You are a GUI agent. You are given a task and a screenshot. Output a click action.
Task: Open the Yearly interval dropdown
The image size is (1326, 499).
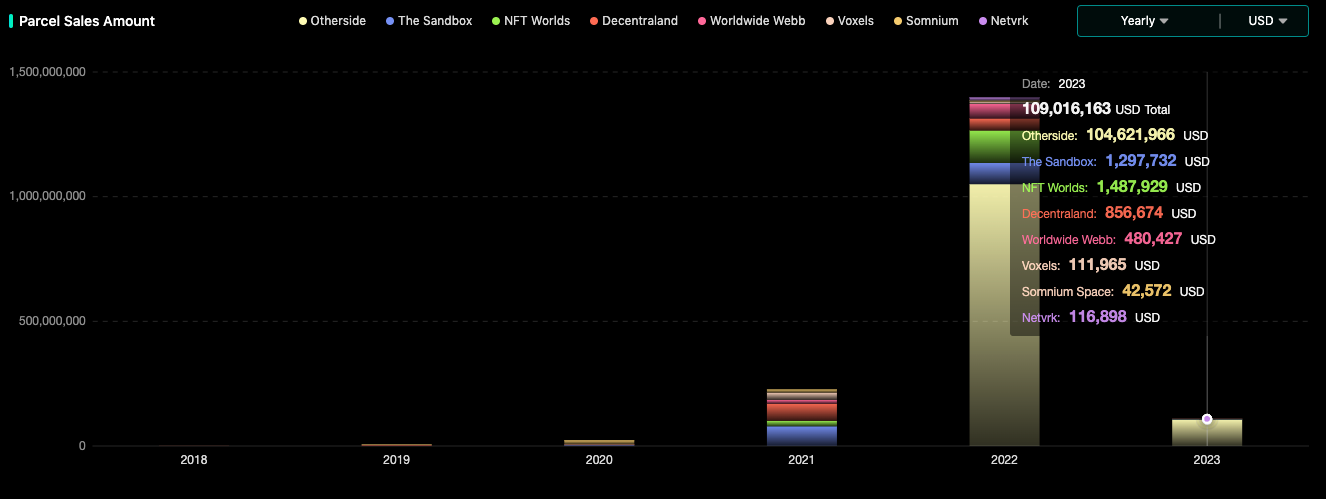point(1144,21)
